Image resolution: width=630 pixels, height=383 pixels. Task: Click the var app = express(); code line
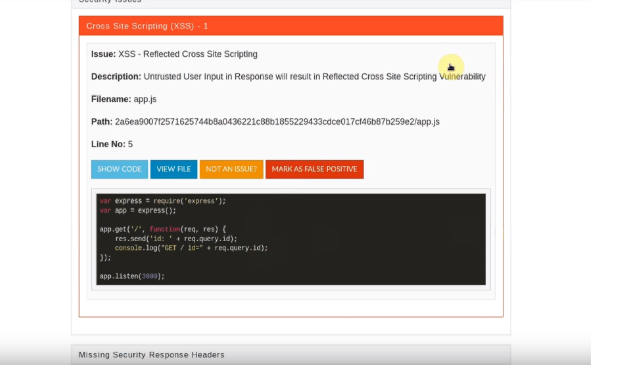coord(138,211)
